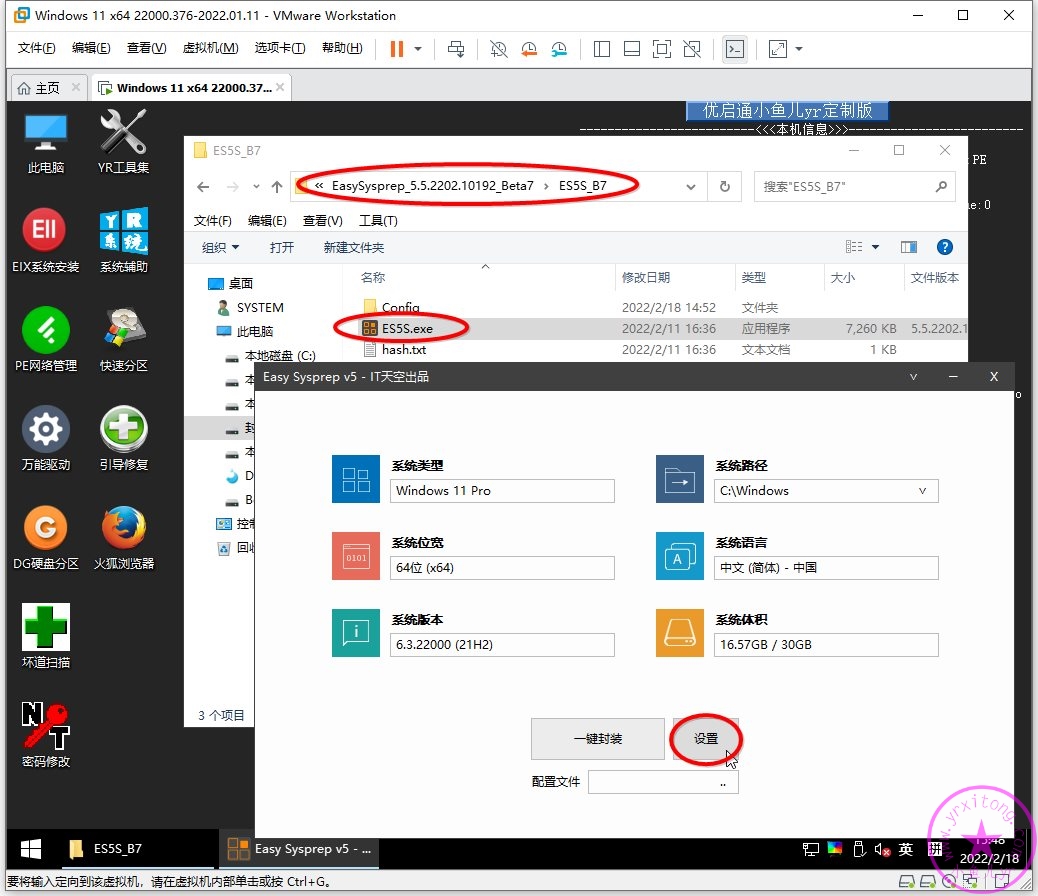Click the 英 input language tray indicator
This screenshot has height=896, width=1038.
(x=906, y=849)
